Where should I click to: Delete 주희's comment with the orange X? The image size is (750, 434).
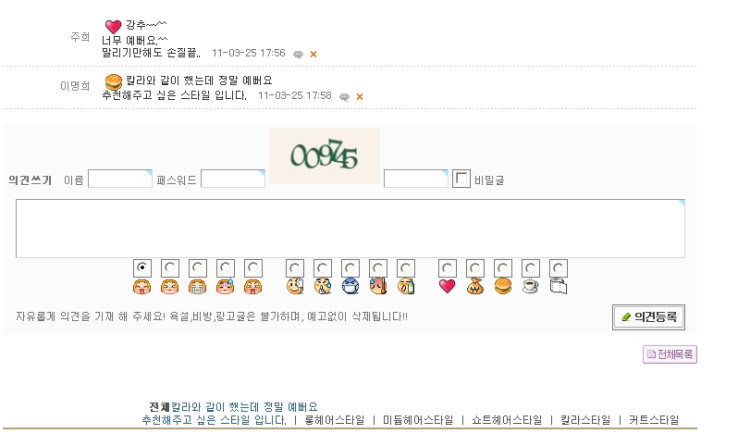pos(313,54)
